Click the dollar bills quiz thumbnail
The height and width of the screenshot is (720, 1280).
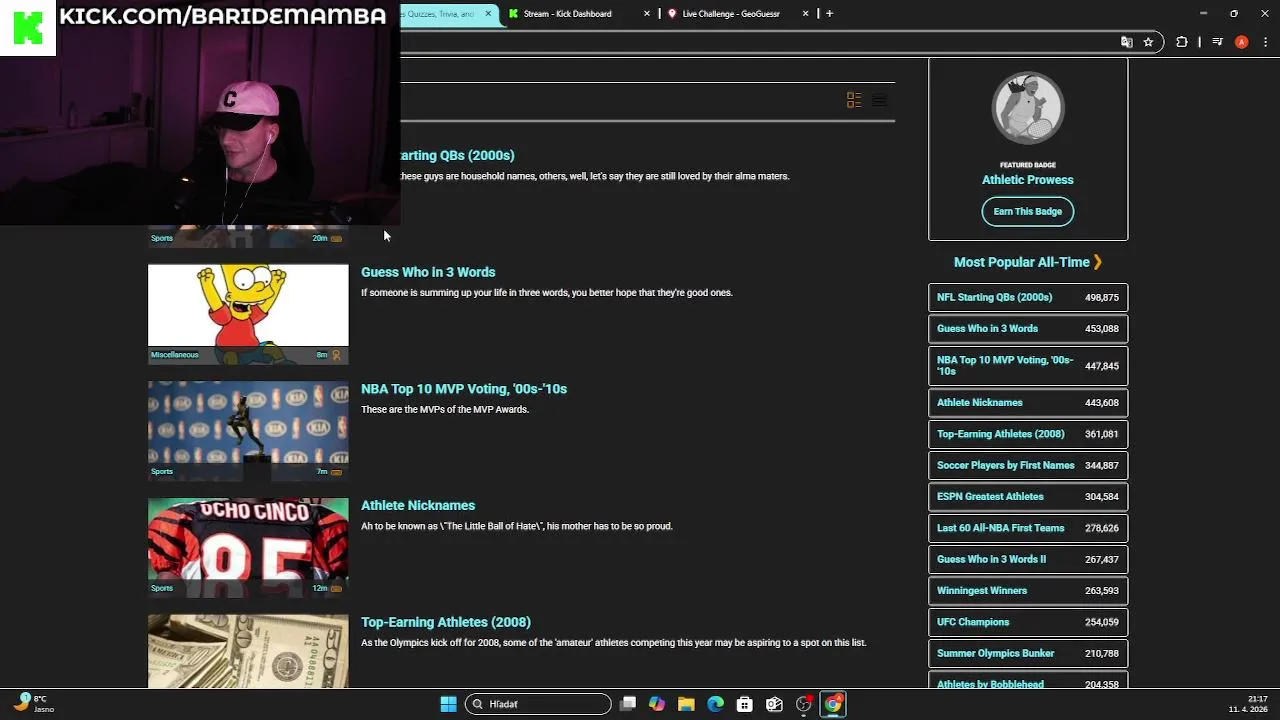248,651
